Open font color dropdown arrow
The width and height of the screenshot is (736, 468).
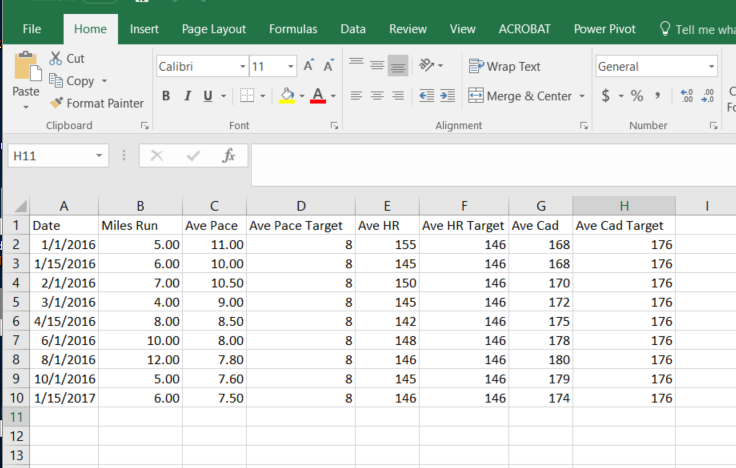click(333, 96)
